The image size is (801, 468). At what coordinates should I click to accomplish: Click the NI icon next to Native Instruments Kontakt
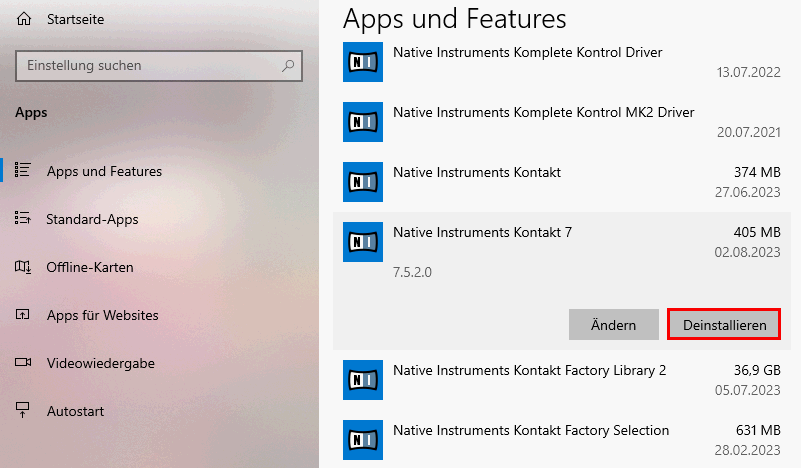tap(363, 182)
